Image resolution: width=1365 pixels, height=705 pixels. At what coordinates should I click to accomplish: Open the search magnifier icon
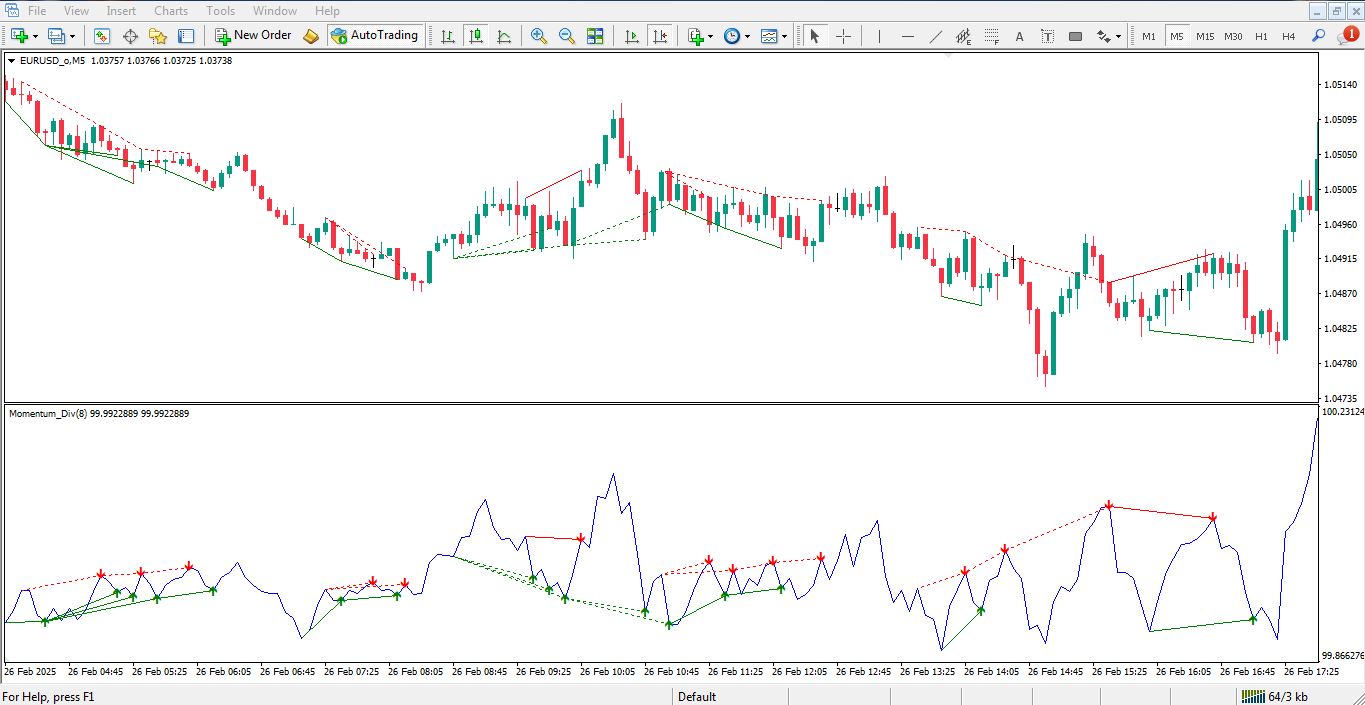tap(1318, 36)
